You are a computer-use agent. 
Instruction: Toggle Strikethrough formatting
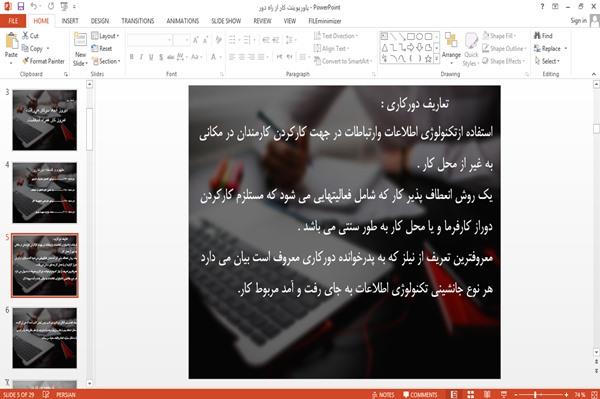[171, 57]
